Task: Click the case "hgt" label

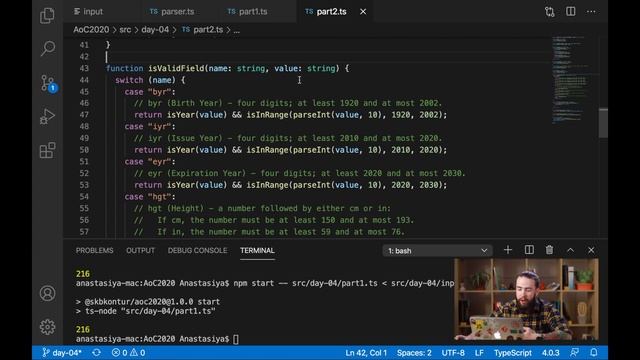Action: (150, 197)
